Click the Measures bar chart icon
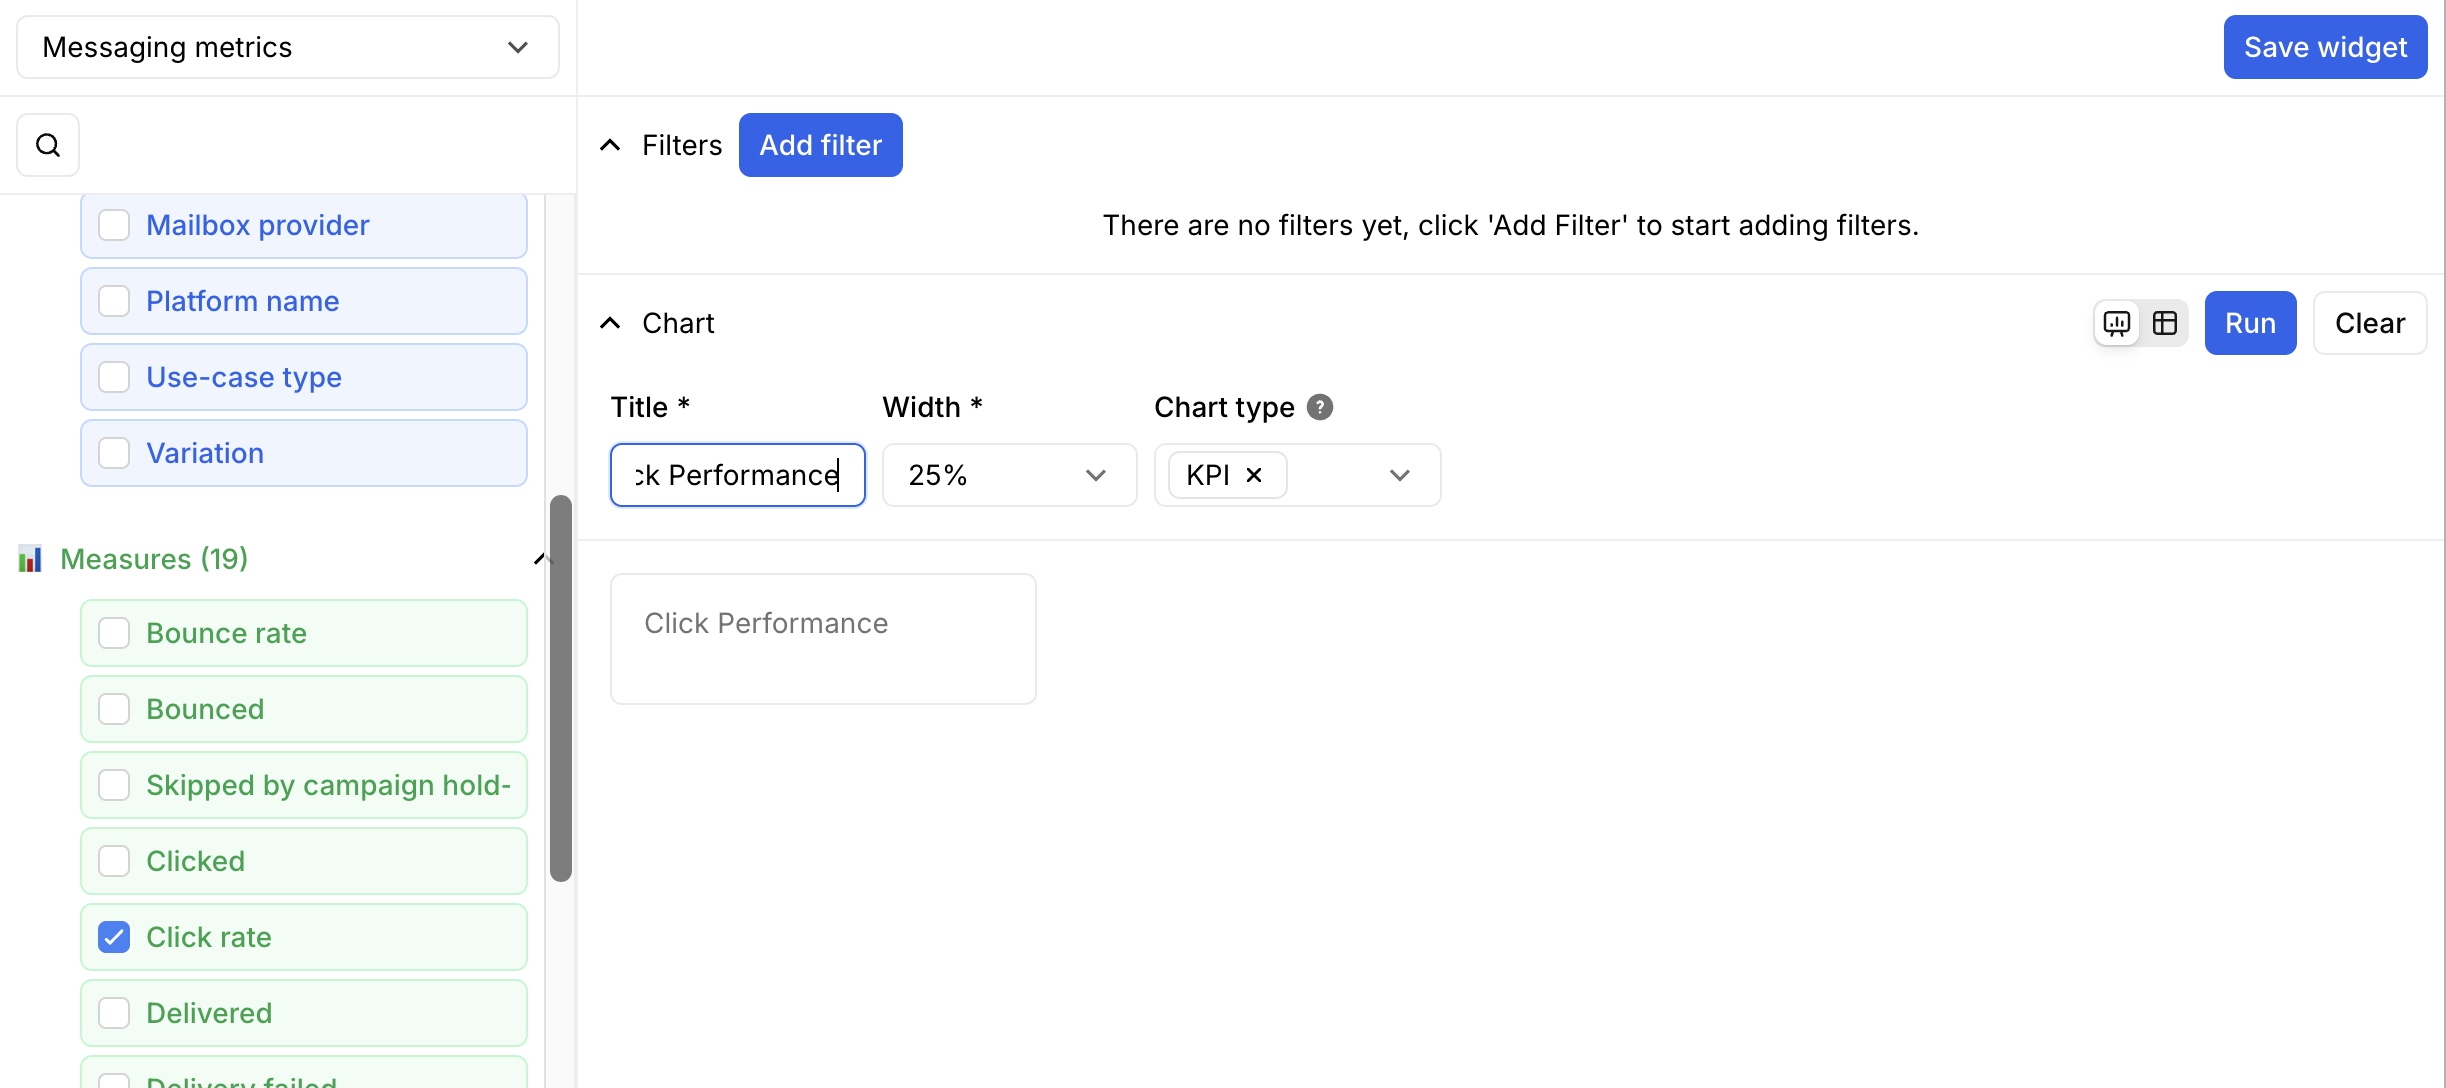 point(30,559)
